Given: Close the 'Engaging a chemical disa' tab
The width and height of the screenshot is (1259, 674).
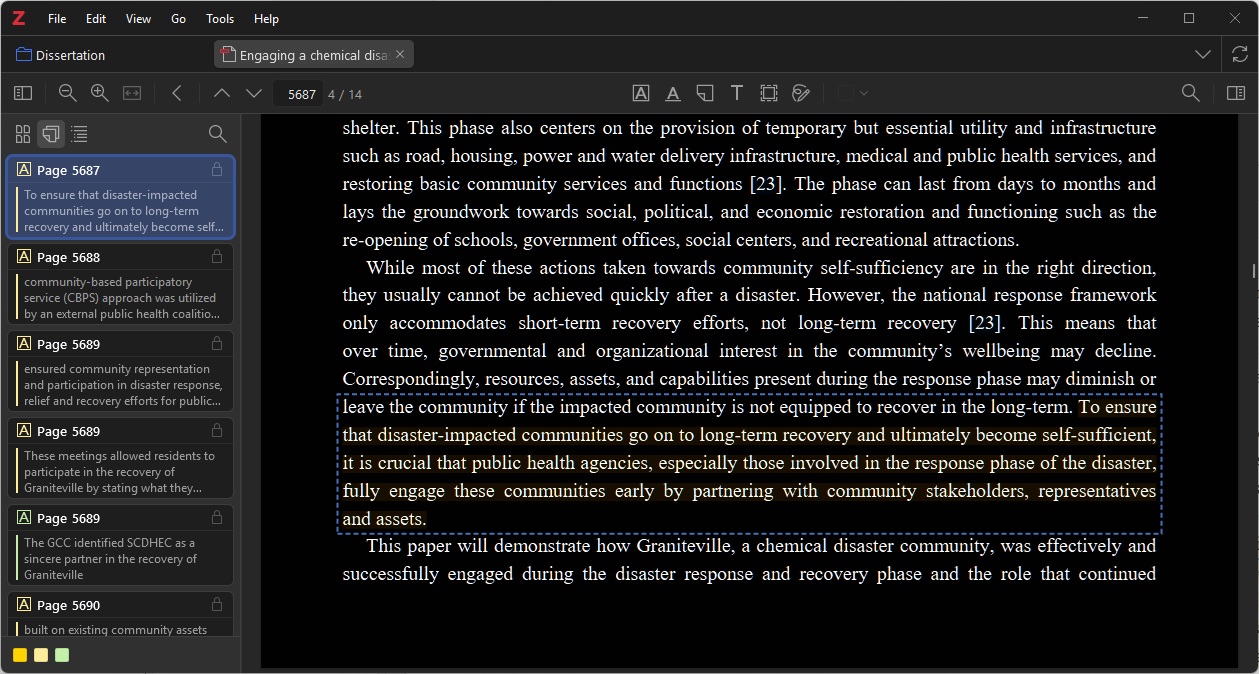Looking at the screenshot, I should [400, 54].
